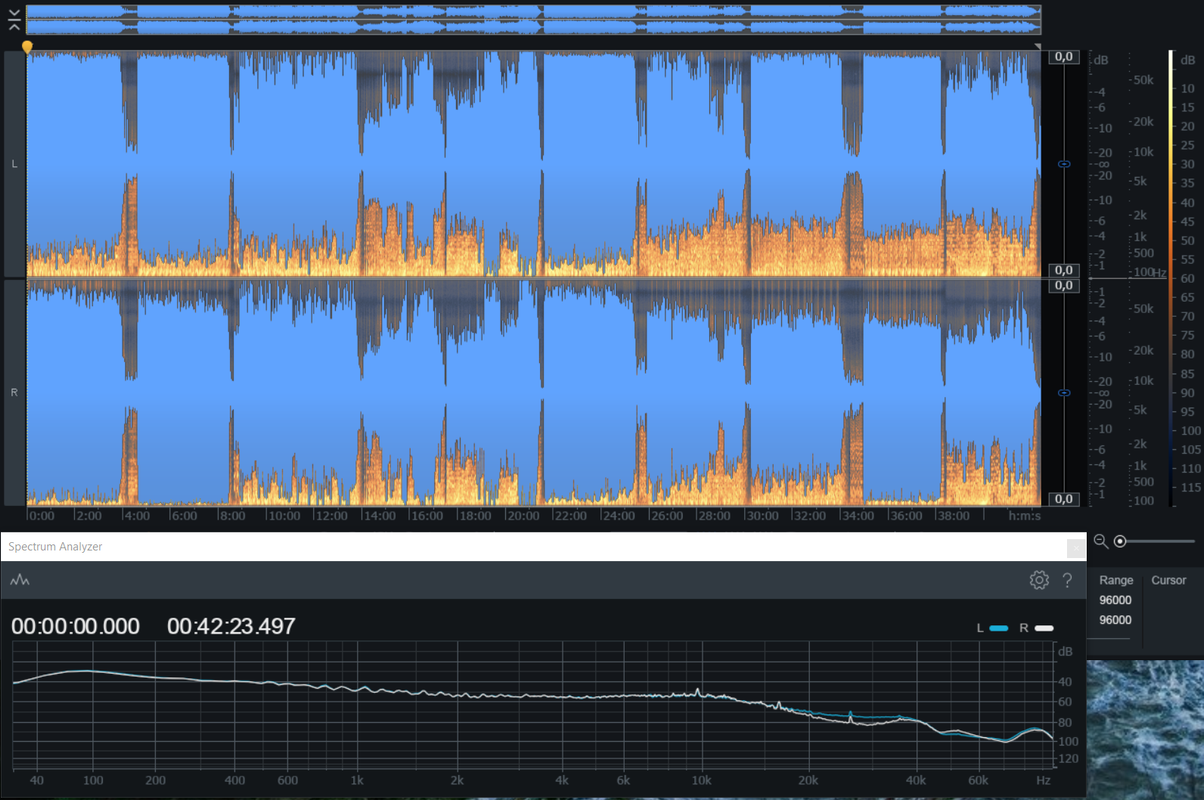Click the spectrogram color scale bar
Screen dimensions: 1204x800
point(1172,278)
